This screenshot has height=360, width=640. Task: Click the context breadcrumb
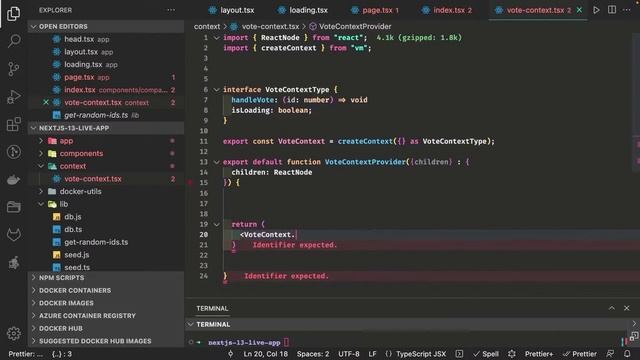click(x=207, y=27)
